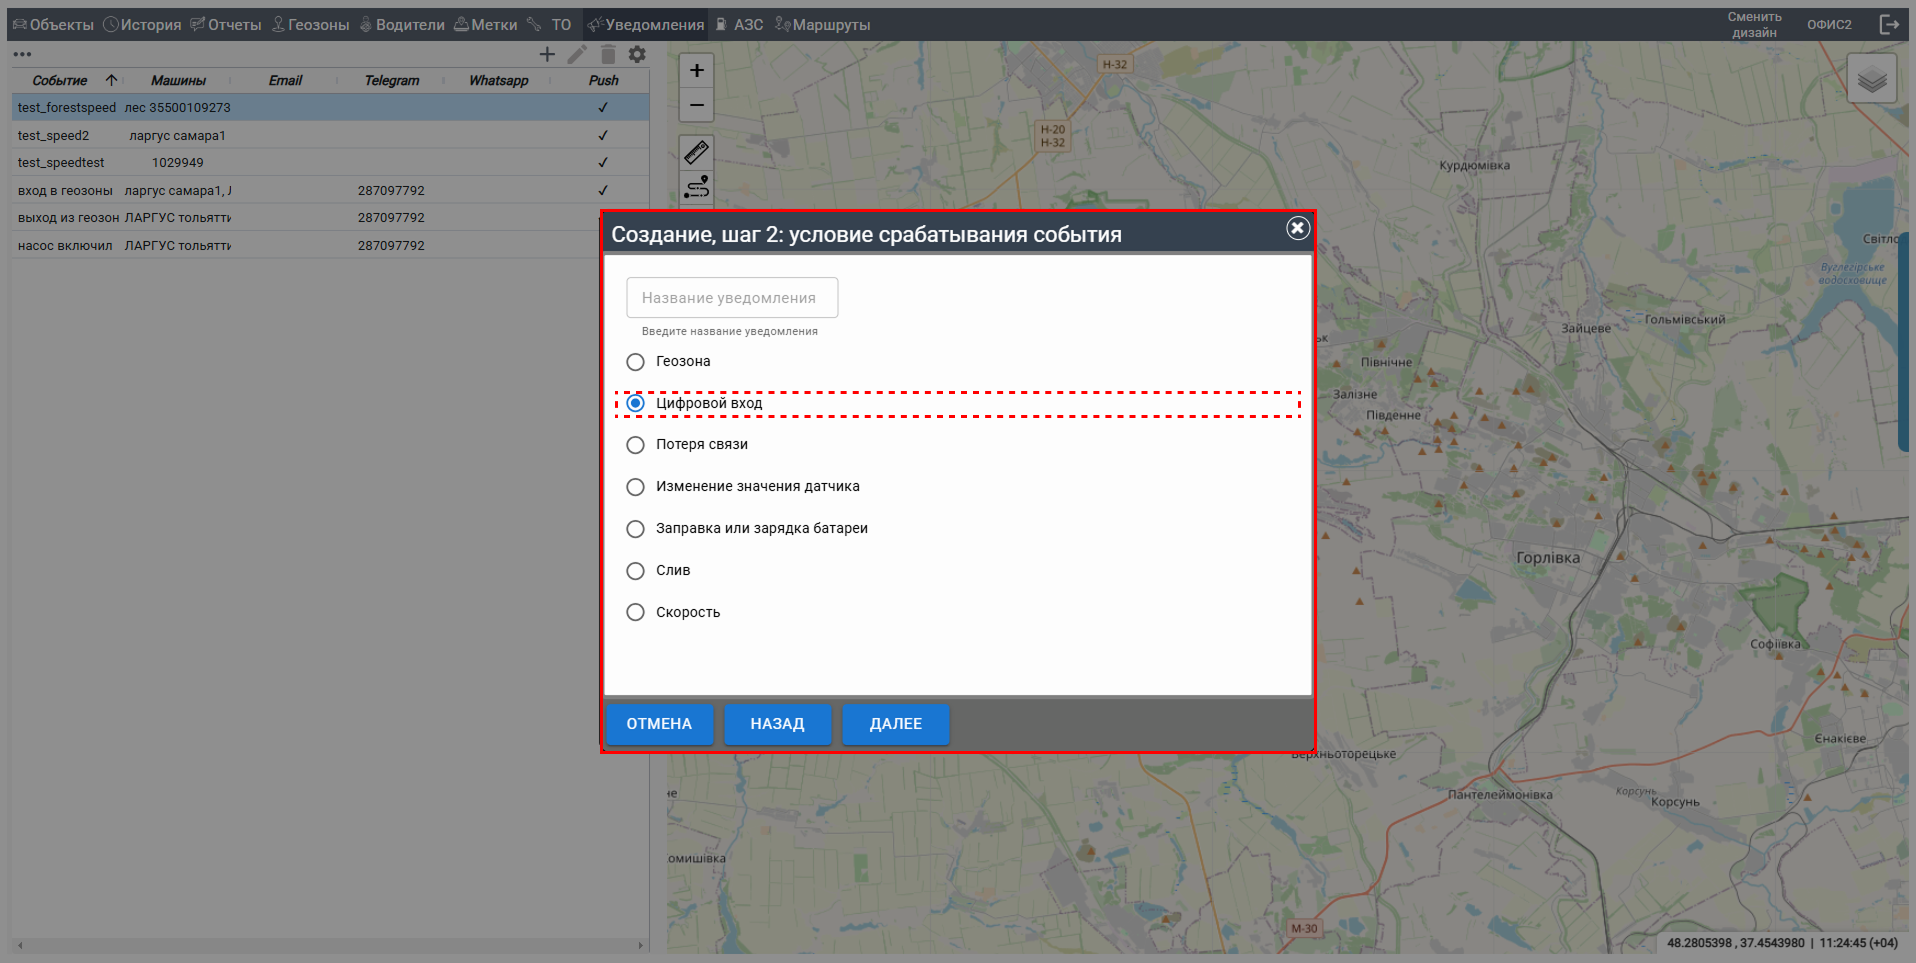Viewport: 1916px width, 963px height.
Task: Sort by the Событие column header
Action: (x=60, y=80)
